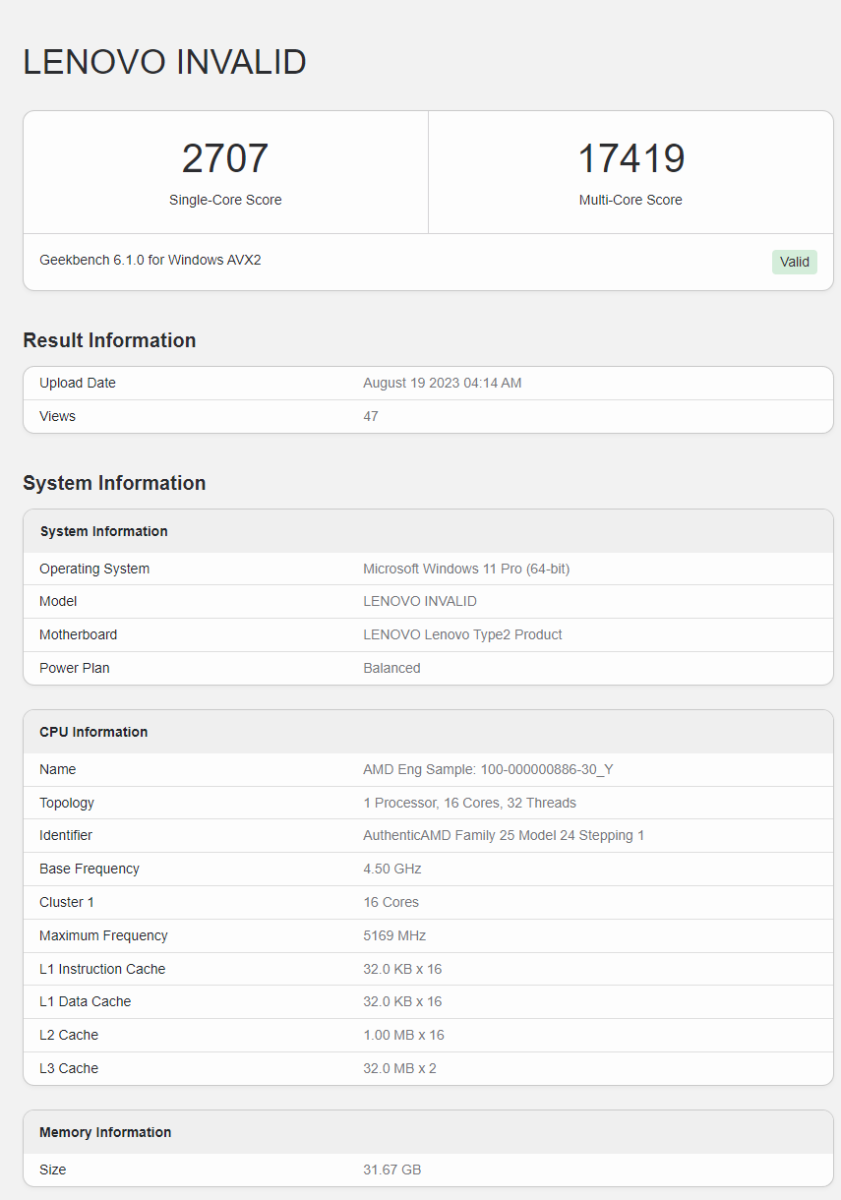Click the Model row label
Image resolution: width=841 pixels, height=1200 pixels.
point(58,601)
